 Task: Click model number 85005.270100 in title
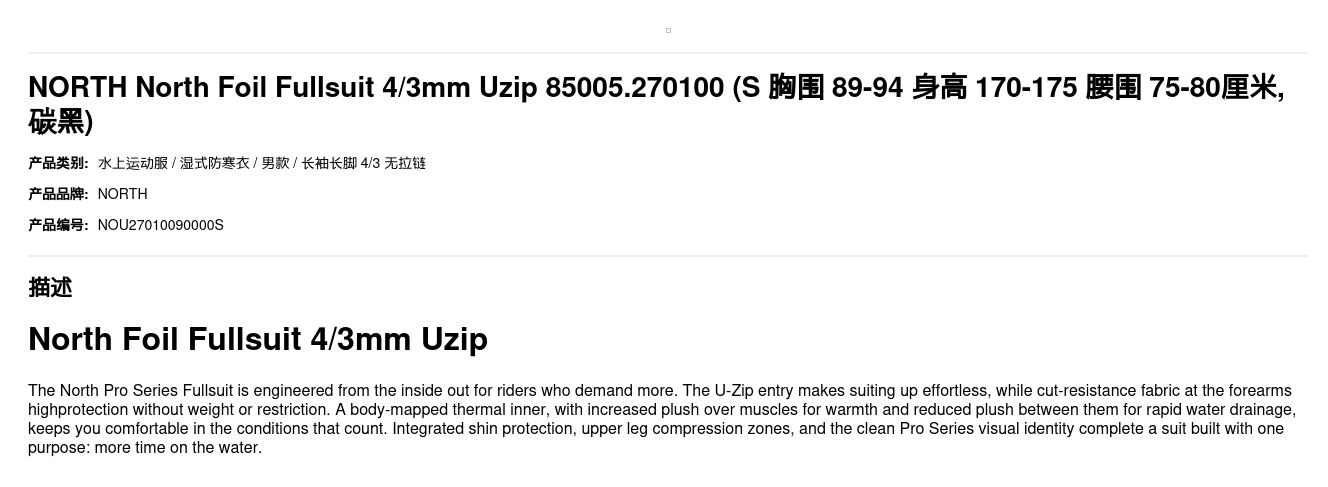point(634,88)
